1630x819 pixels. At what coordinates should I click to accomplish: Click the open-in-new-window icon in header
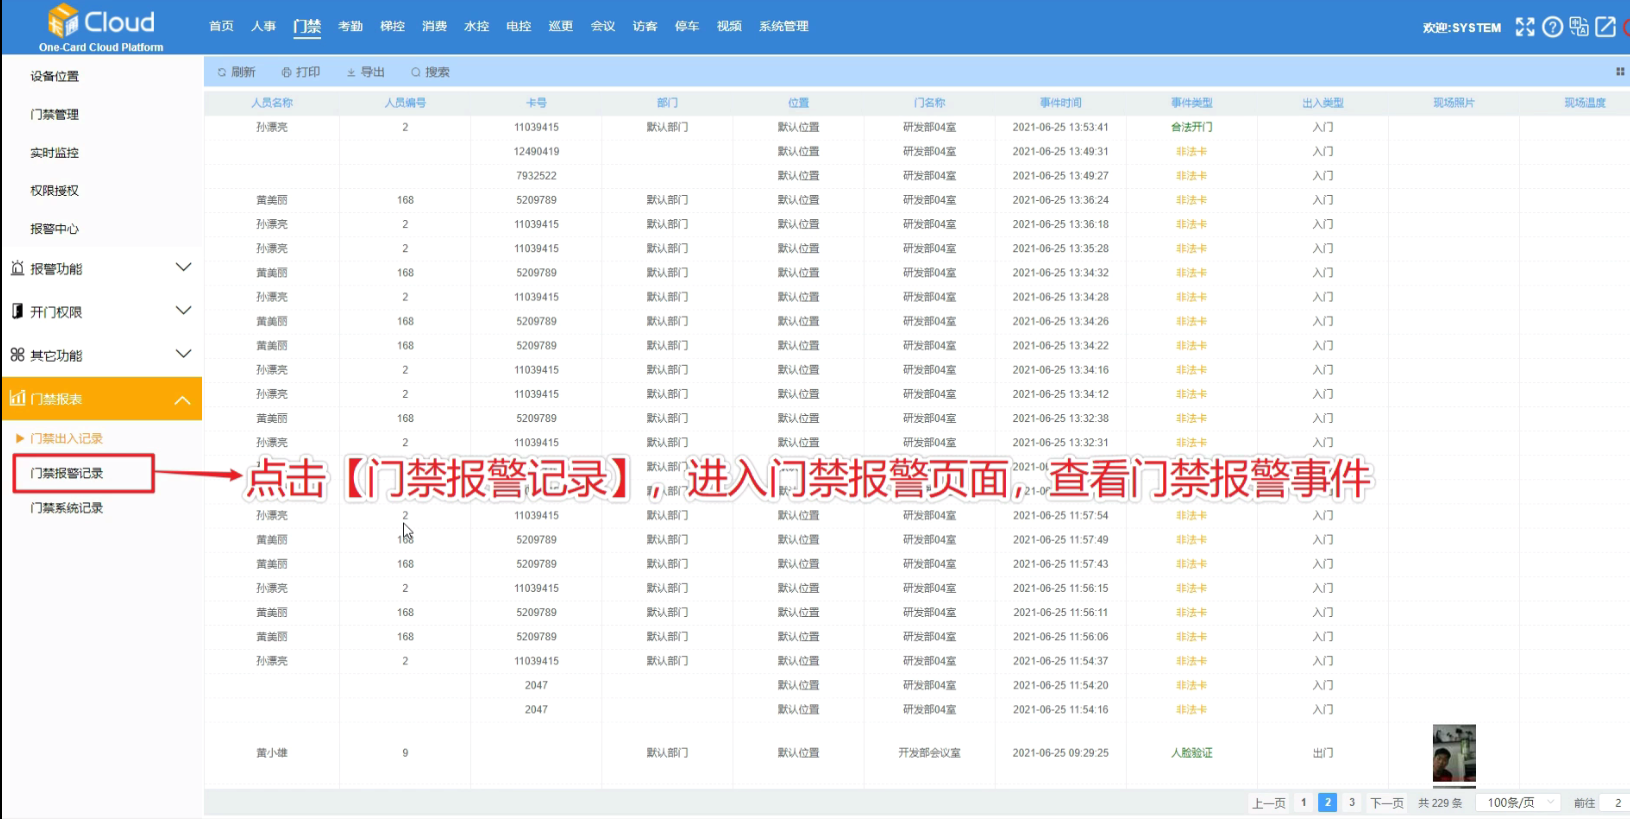[x=1606, y=27]
